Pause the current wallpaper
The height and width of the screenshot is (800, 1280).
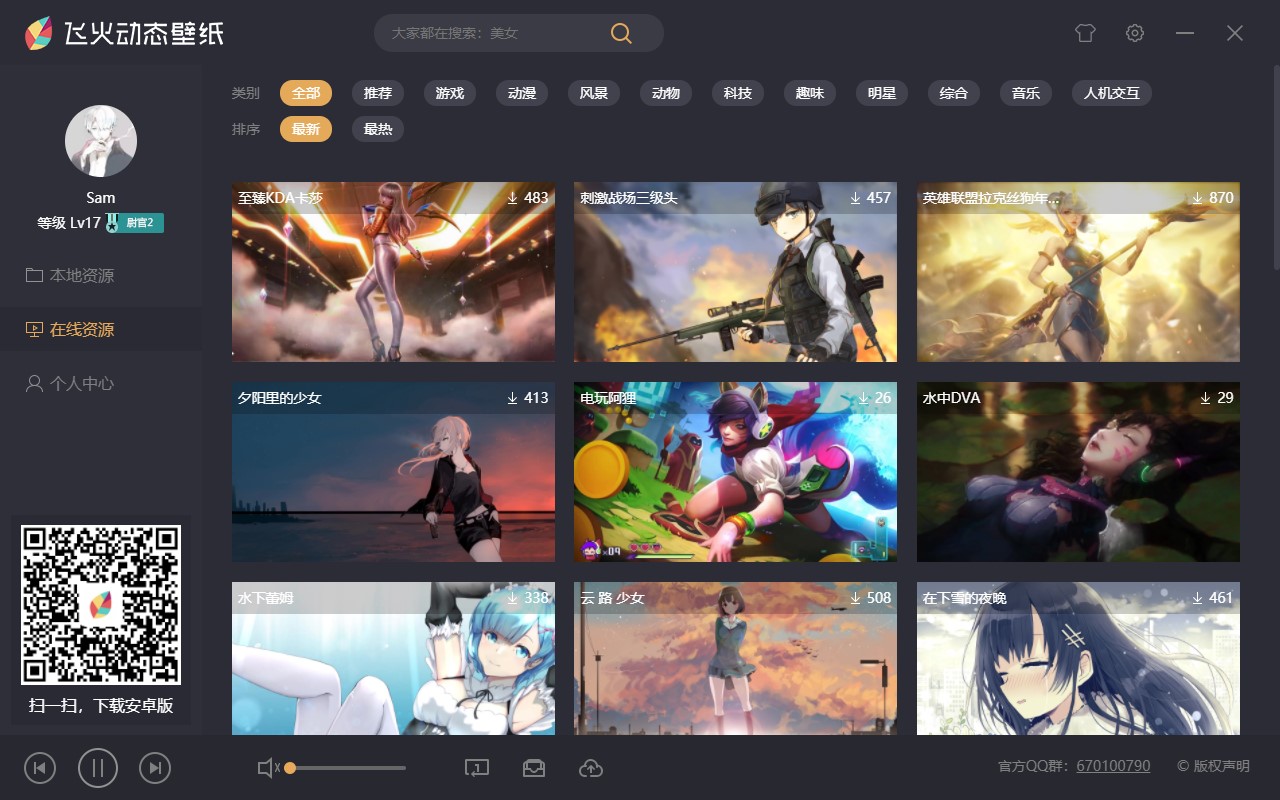[98, 768]
